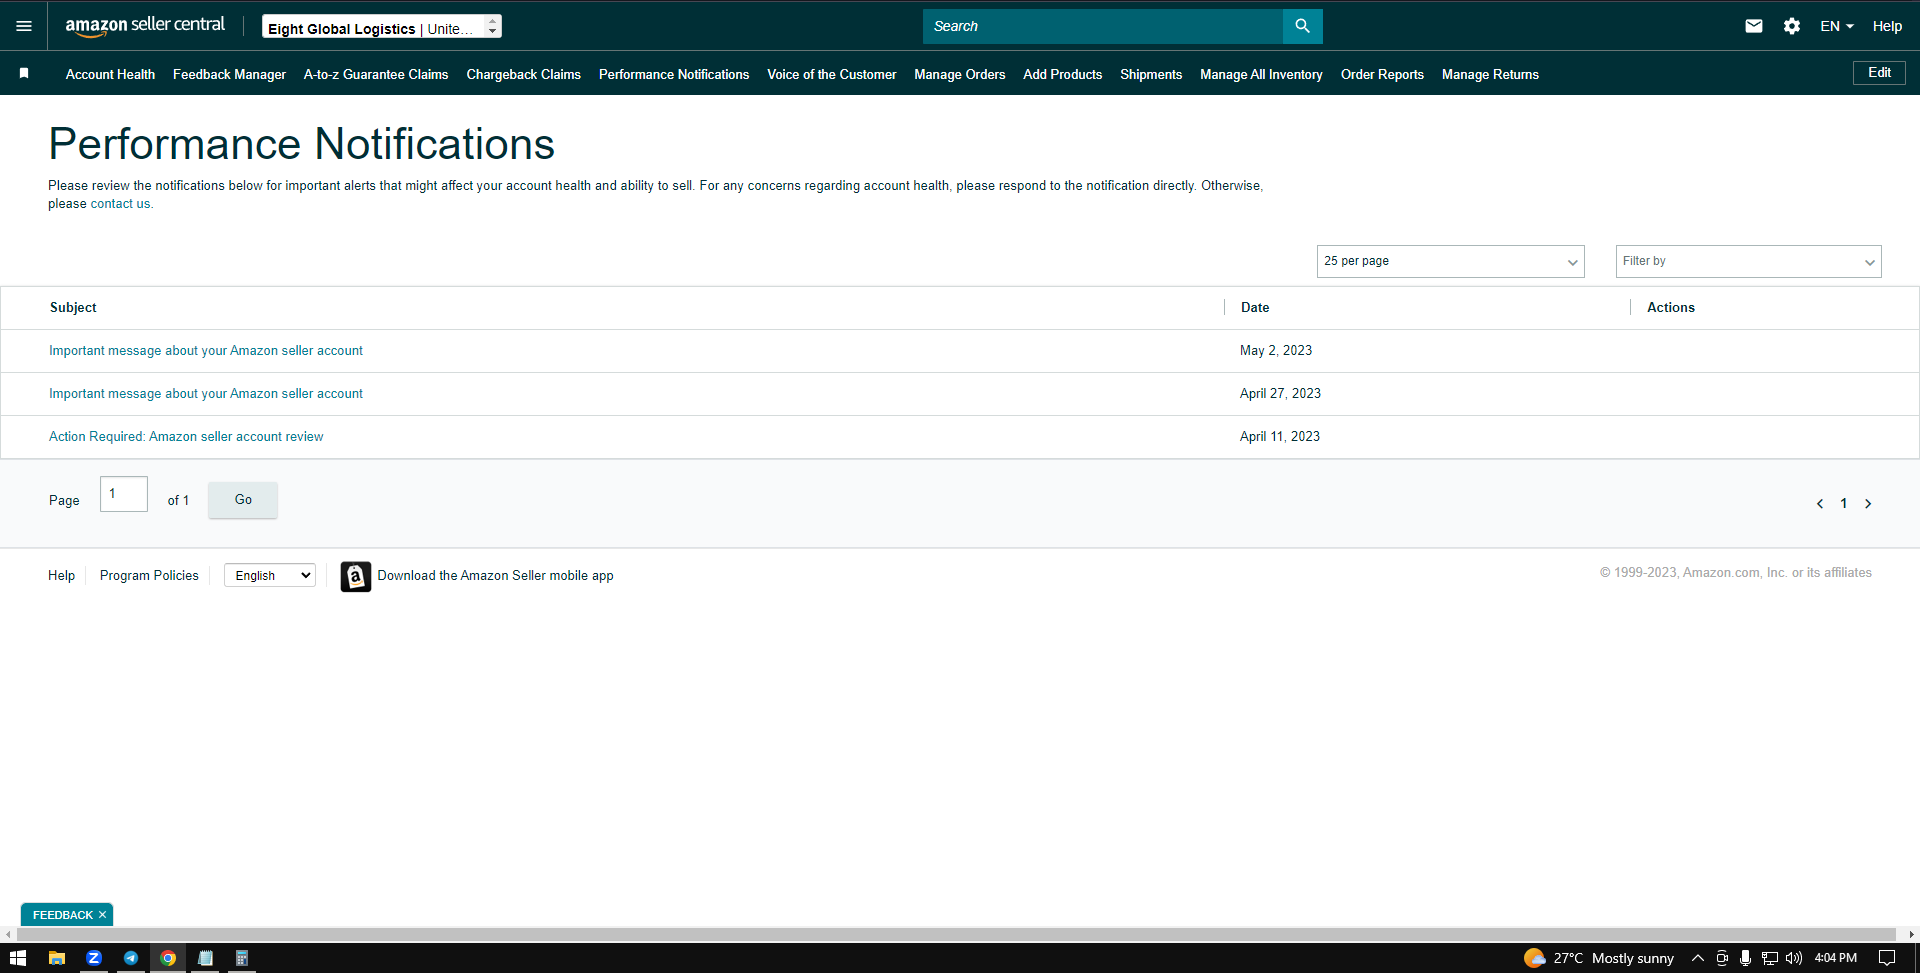The image size is (1920, 973).
Task: Open the April 27, 2023 notification
Action: click(x=206, y=394)
